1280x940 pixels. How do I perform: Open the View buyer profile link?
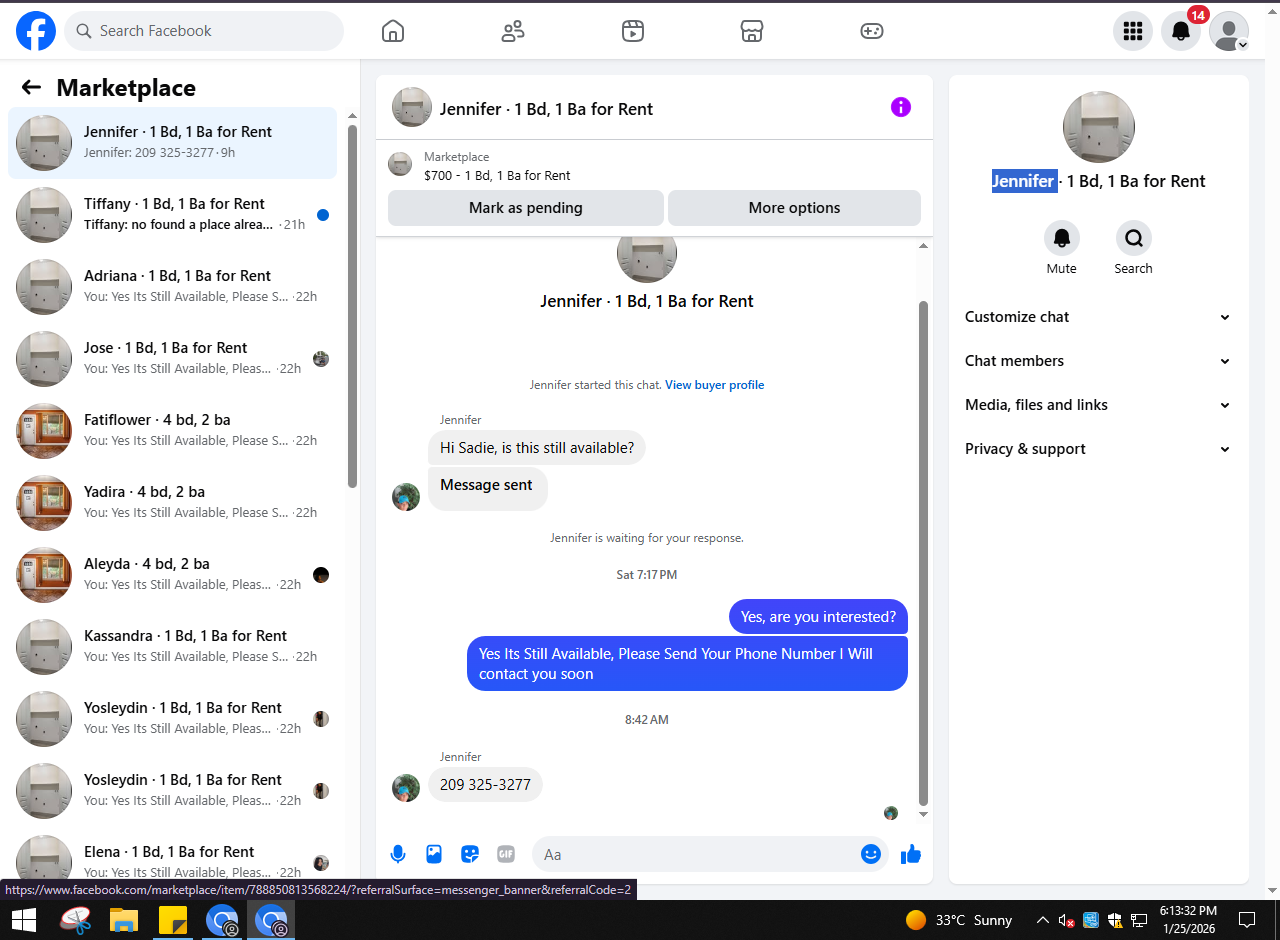[x=715, y=385]
